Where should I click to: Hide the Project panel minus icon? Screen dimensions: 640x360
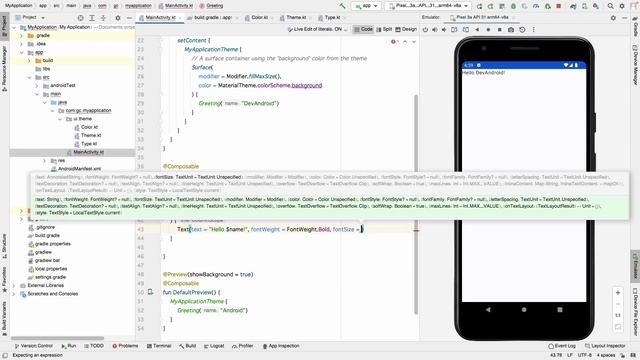[129, 18]
